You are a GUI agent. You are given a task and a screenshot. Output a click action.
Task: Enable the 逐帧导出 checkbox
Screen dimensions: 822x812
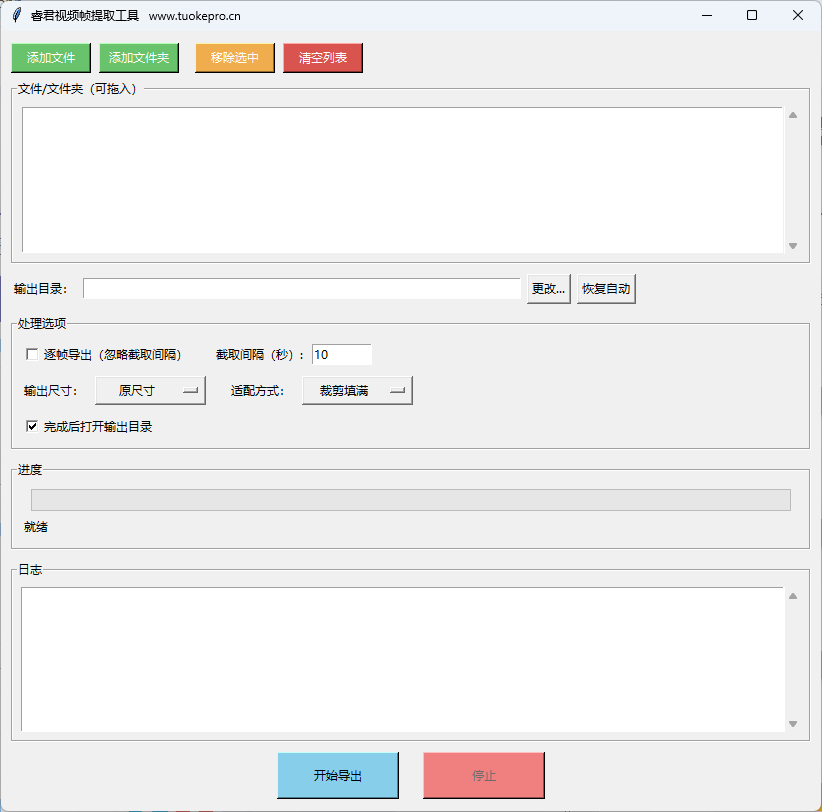pyautogui.click(x=32, y=354)
